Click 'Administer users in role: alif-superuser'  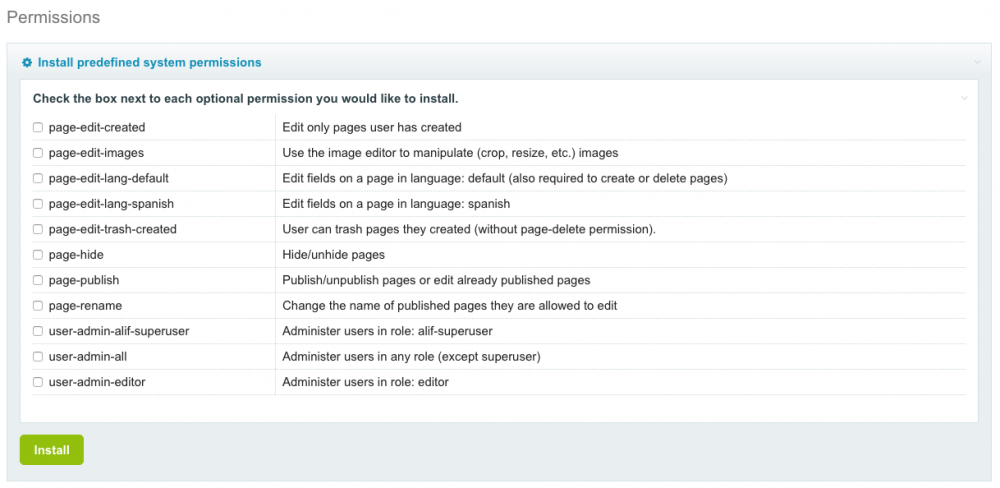(387, 331)
